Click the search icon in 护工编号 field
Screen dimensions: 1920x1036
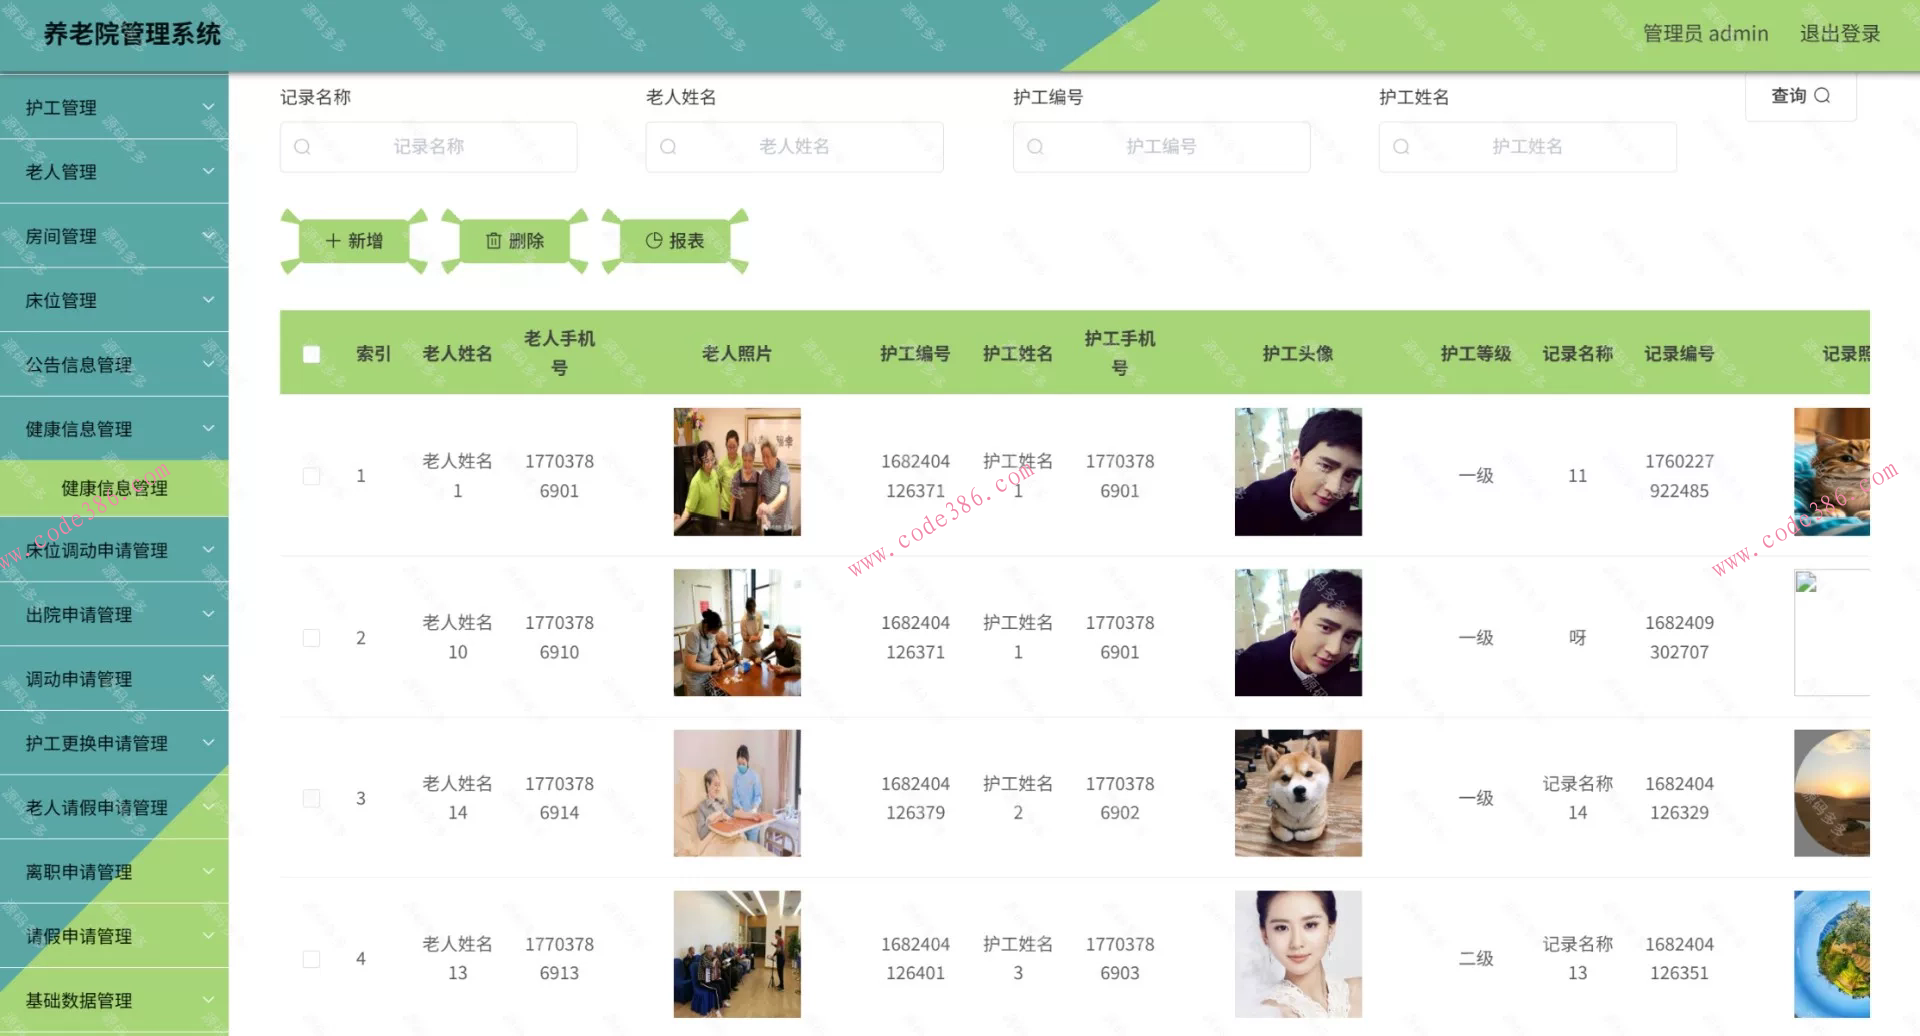click(1035, 147)
